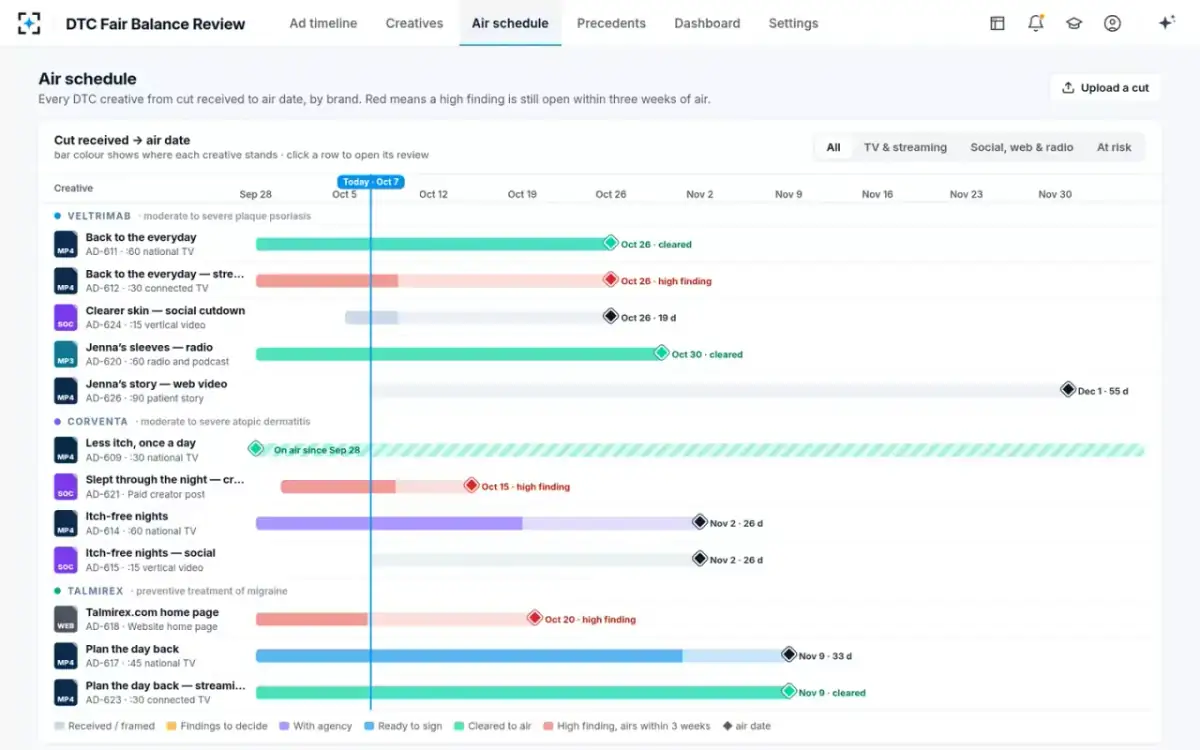Open the notifications bell

tap(1036, 23)
